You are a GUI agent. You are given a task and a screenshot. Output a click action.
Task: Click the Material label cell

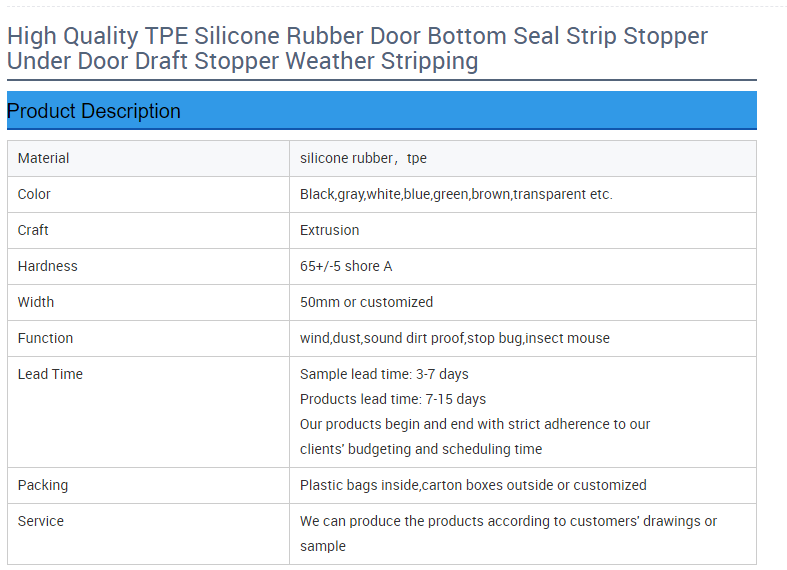(x=44, y=158)
